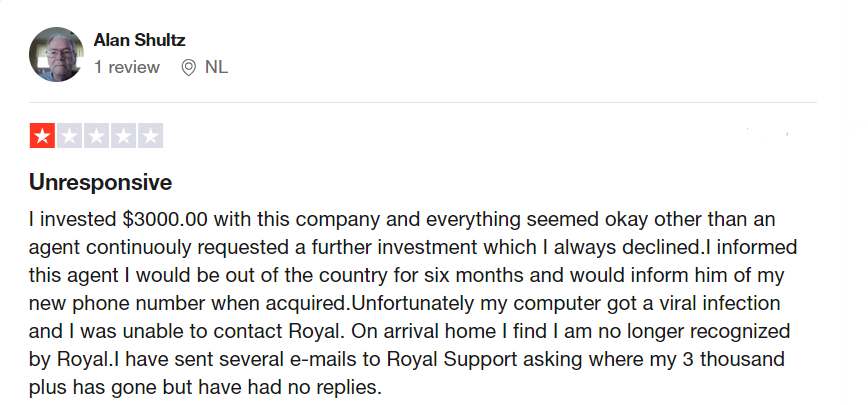
Task: Select the third star in the rating
Action: coord(96,137)
